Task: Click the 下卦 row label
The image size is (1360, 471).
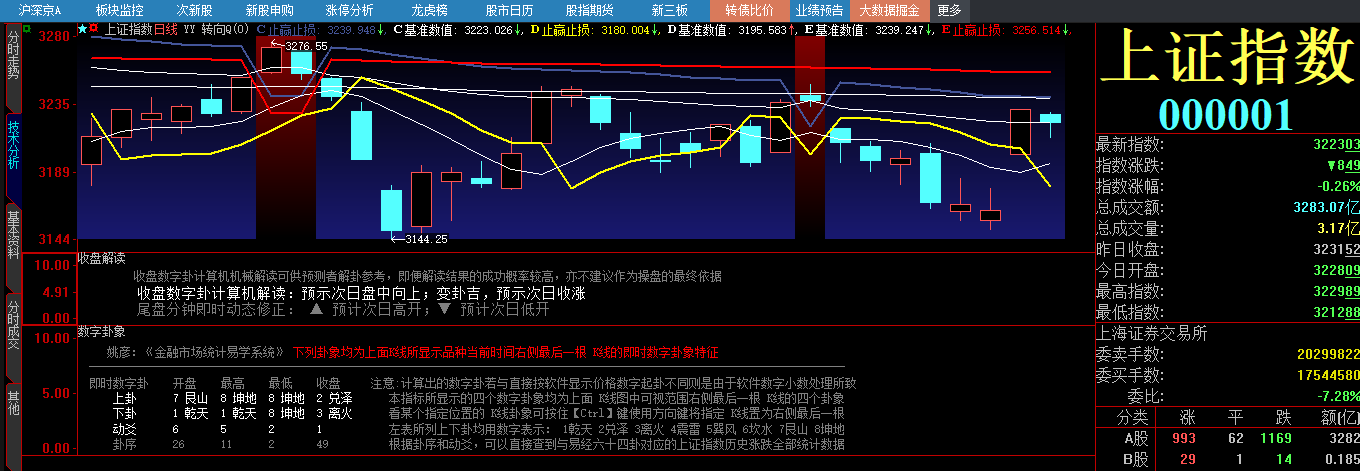Action: [x=124, y=413]
